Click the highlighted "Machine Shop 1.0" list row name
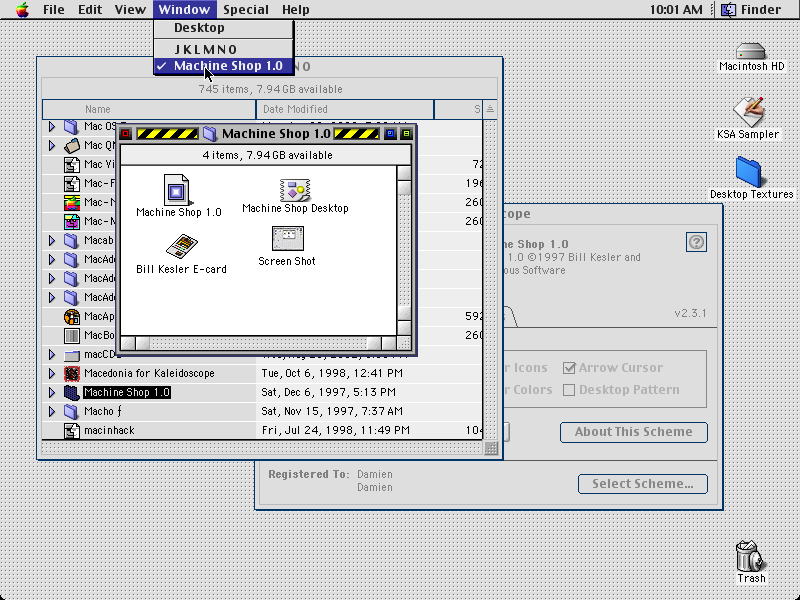This screenshot has height=600, width=800. click(127, 392)
